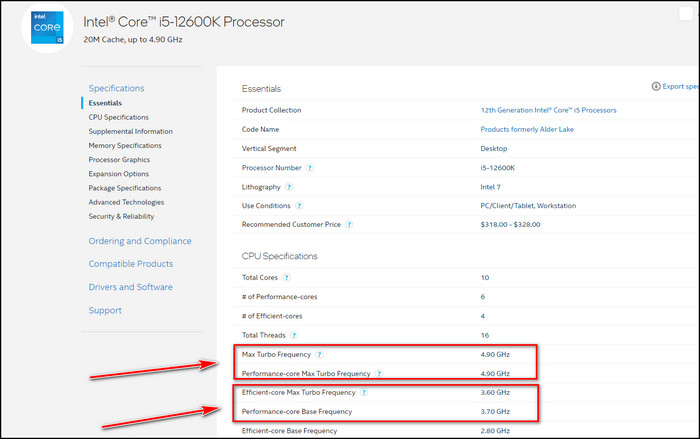
Task: Click the Total Cores value 10
Action: [485, 278]
